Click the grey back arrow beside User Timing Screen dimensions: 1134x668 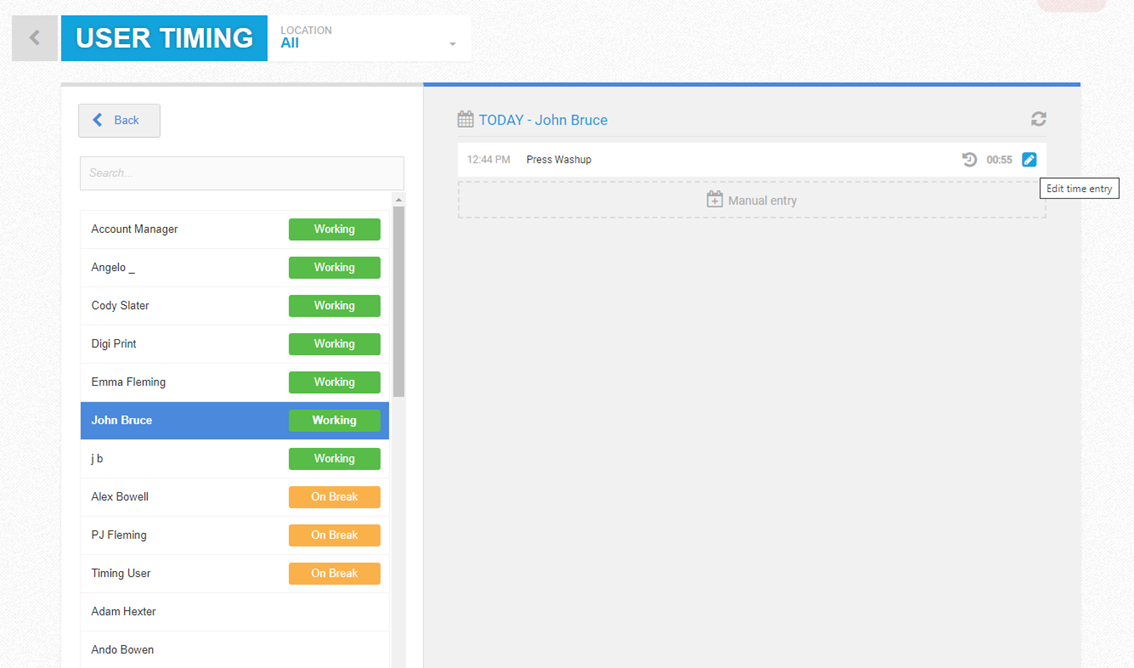point(35,38)
